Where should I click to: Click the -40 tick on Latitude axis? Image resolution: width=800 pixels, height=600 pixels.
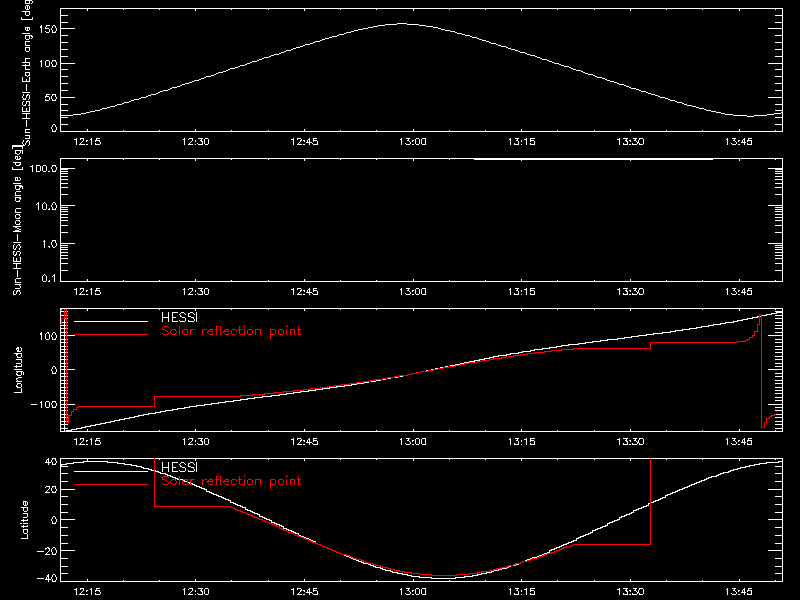pyautogui.click(x=47, y=578)
